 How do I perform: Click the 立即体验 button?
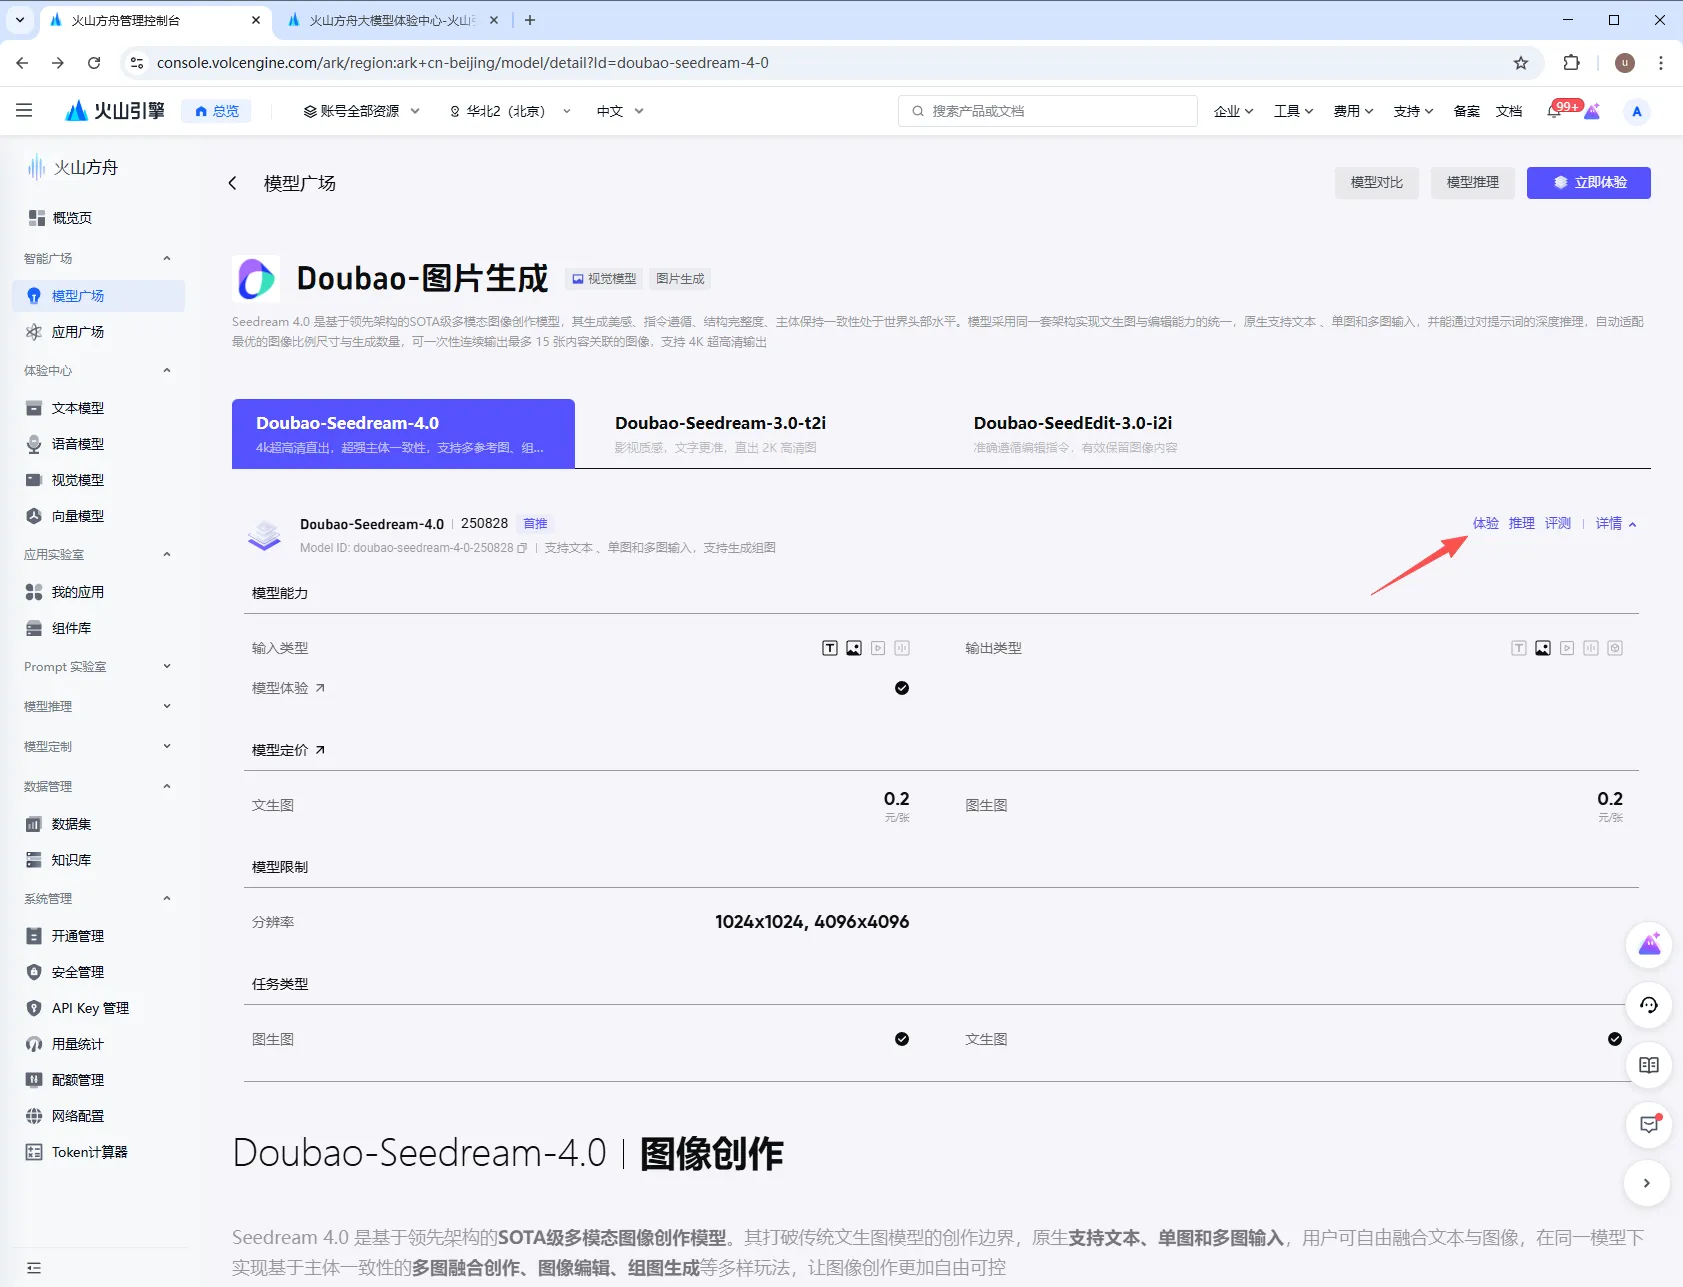point(1588,183)
